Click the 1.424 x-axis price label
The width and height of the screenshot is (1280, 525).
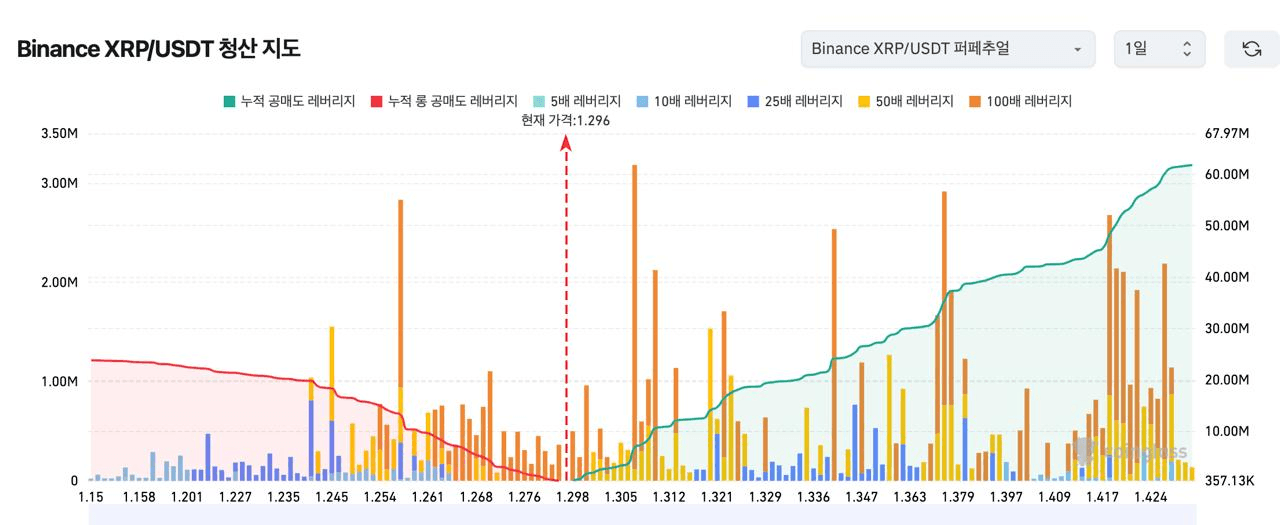(x=1151, y=497)
